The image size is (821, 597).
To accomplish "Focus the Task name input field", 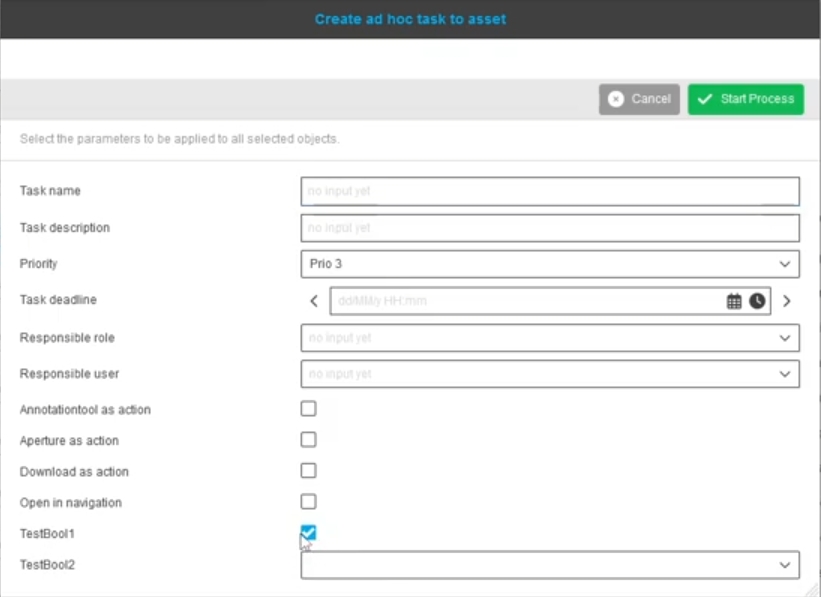I will 550,191.
